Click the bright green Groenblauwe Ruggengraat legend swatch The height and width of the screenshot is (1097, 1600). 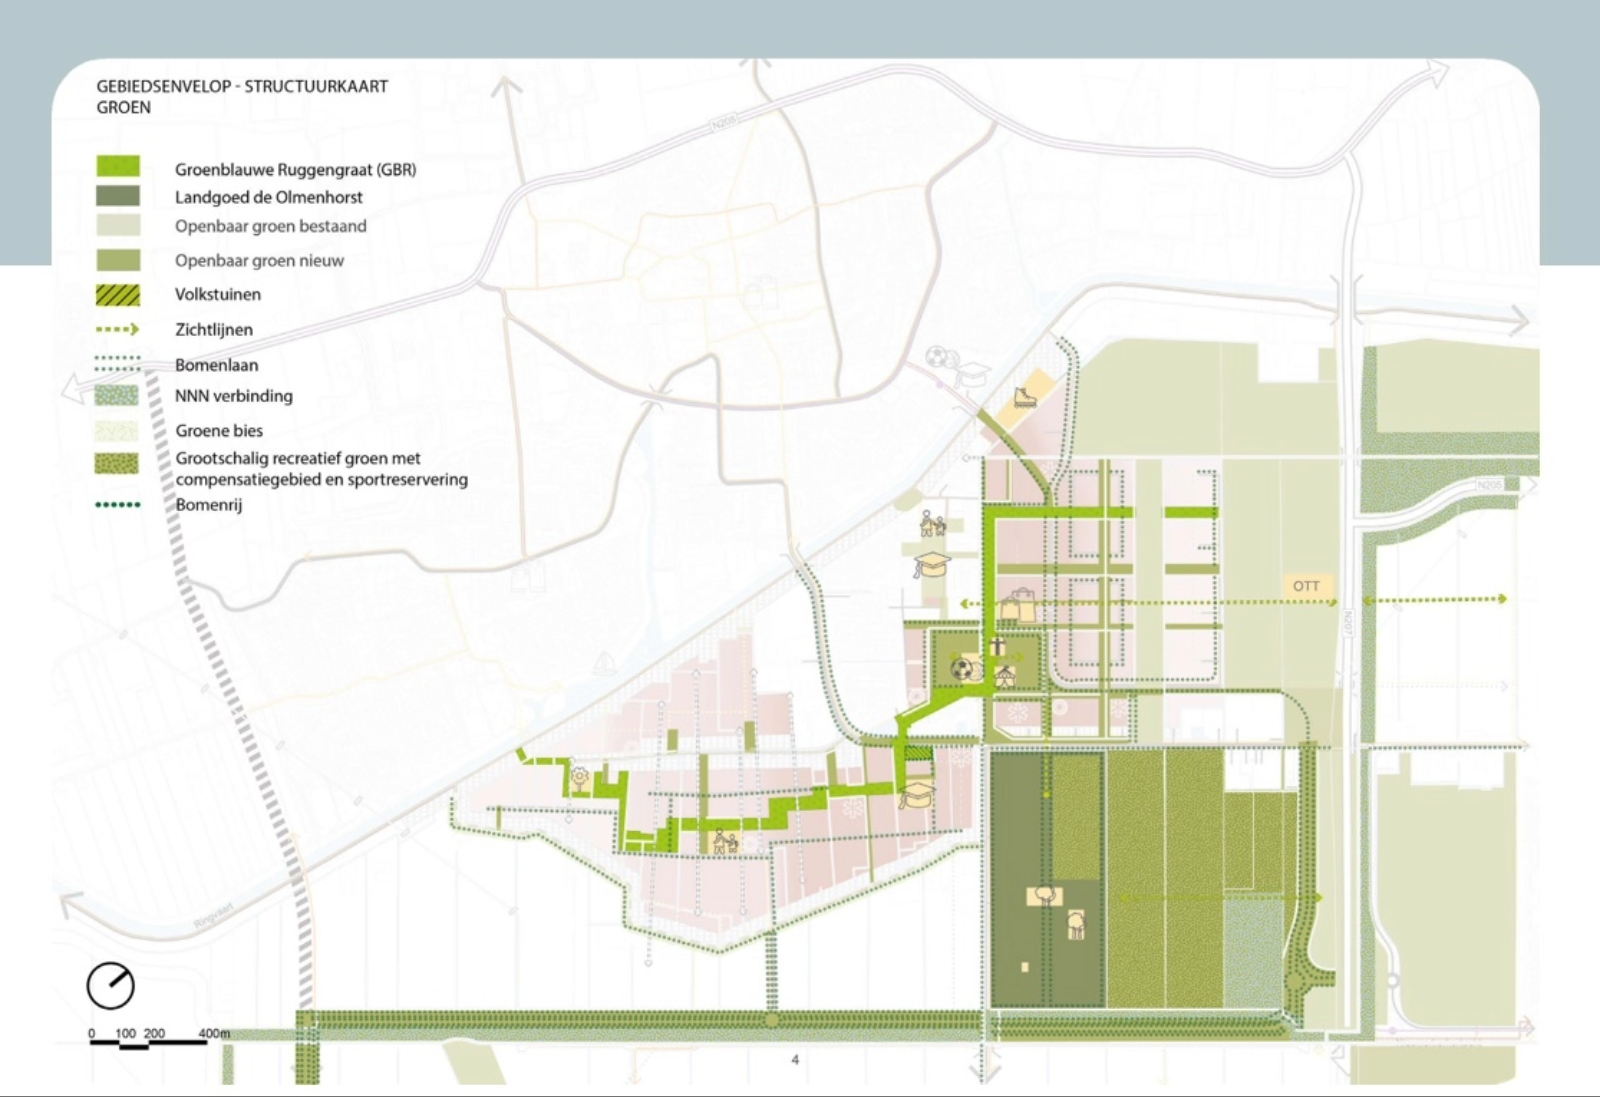click(118, 167)
